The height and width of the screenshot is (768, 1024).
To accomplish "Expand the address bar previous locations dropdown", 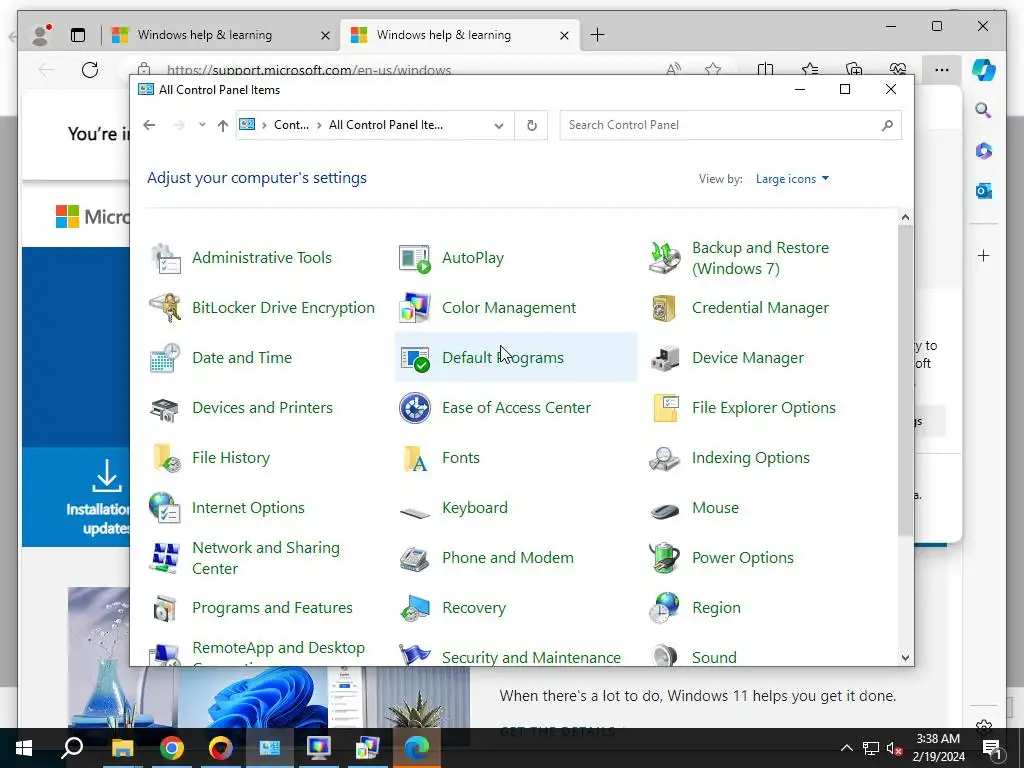I will [499, 125].
